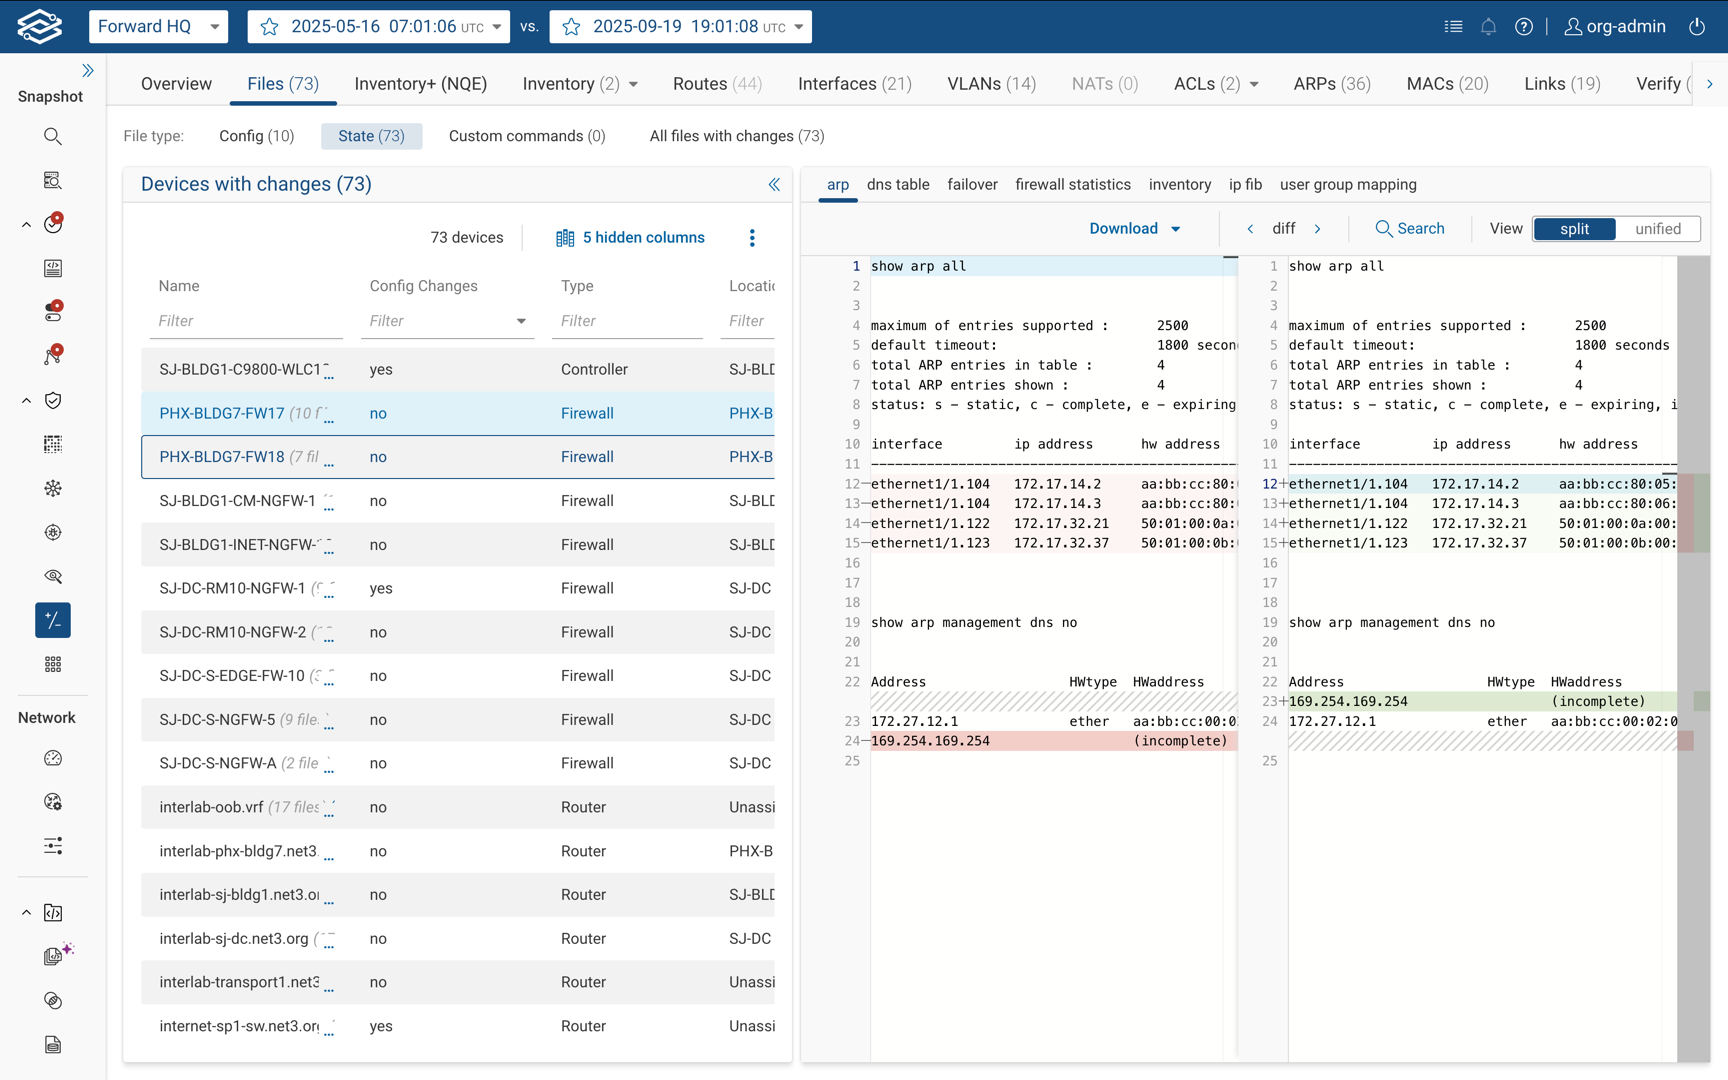Expand the Download dropdown menu

pyautogui.click(x=1134, y=229)
